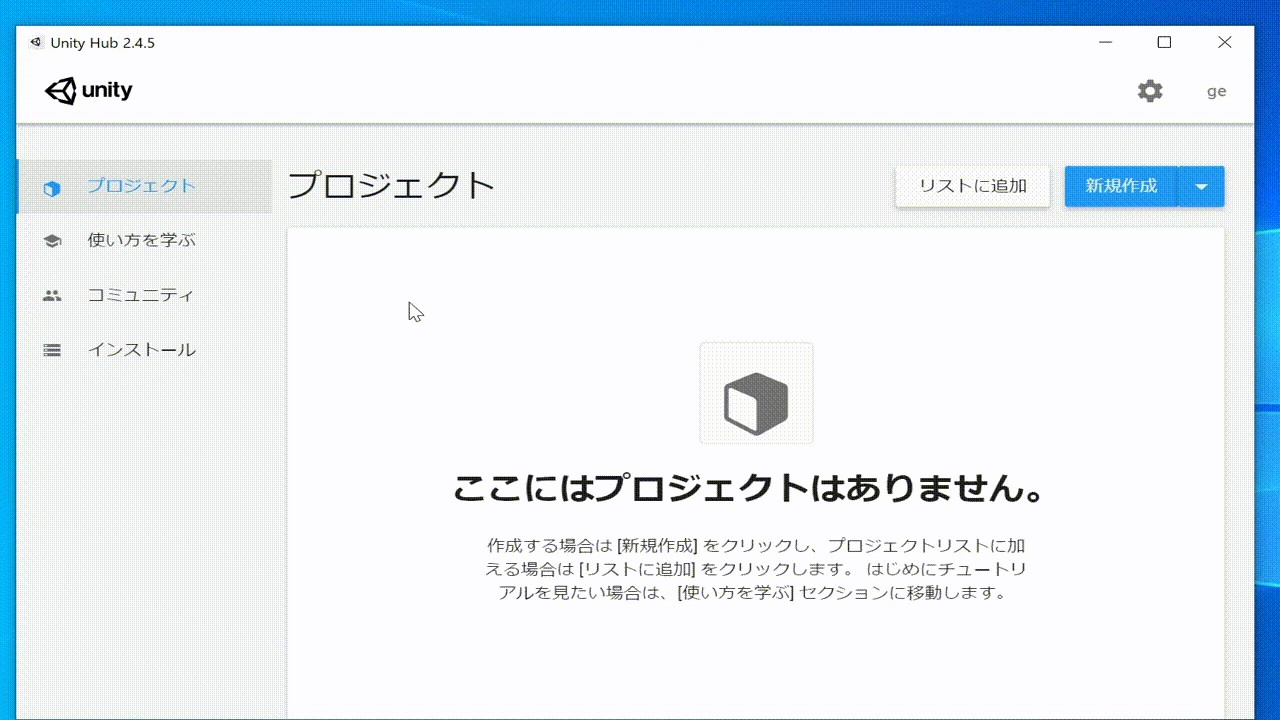Click the リストに追加 button
The height and width of the screenshot is (720, 1280).
[973, 186]
